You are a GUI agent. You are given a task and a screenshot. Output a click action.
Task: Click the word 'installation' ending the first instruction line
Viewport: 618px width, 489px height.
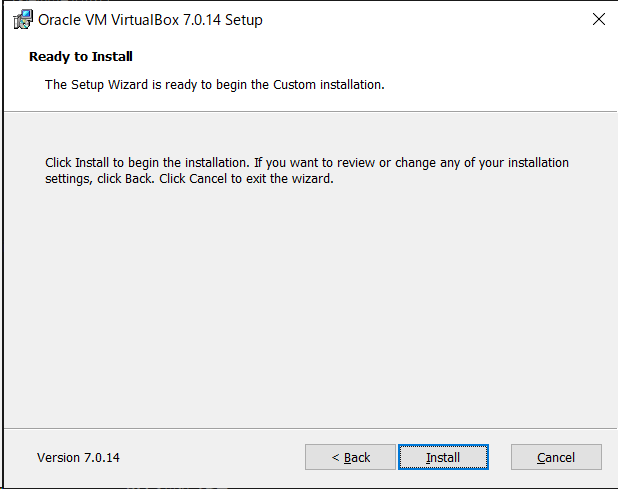(538, 163)
